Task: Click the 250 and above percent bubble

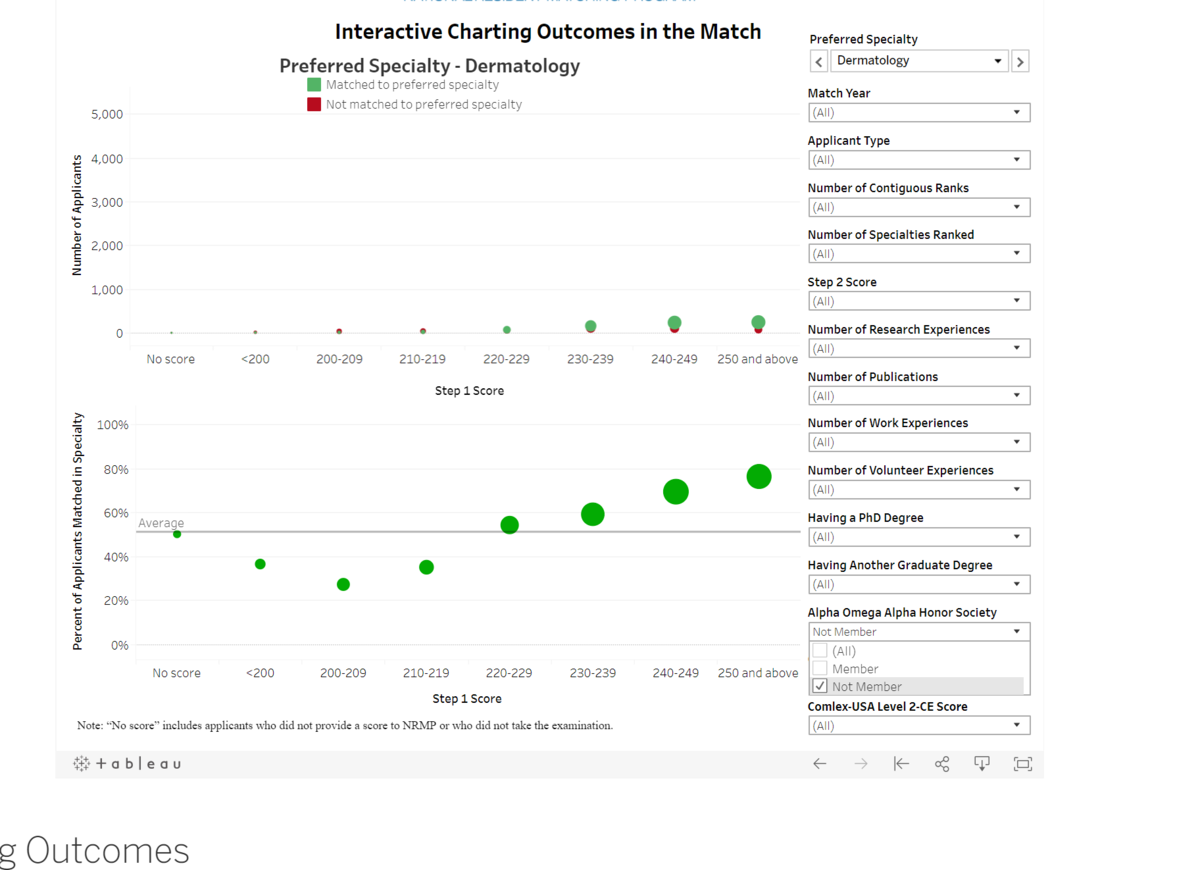Action: pyautogui.click(x=759, y=477)
